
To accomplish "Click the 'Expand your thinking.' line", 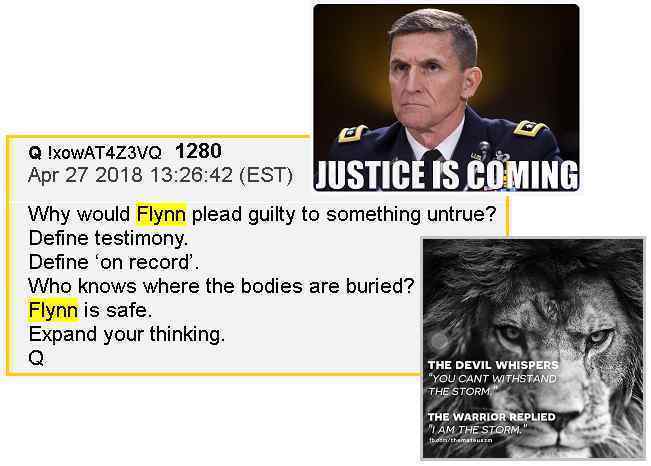I will (x=127, y=334).
